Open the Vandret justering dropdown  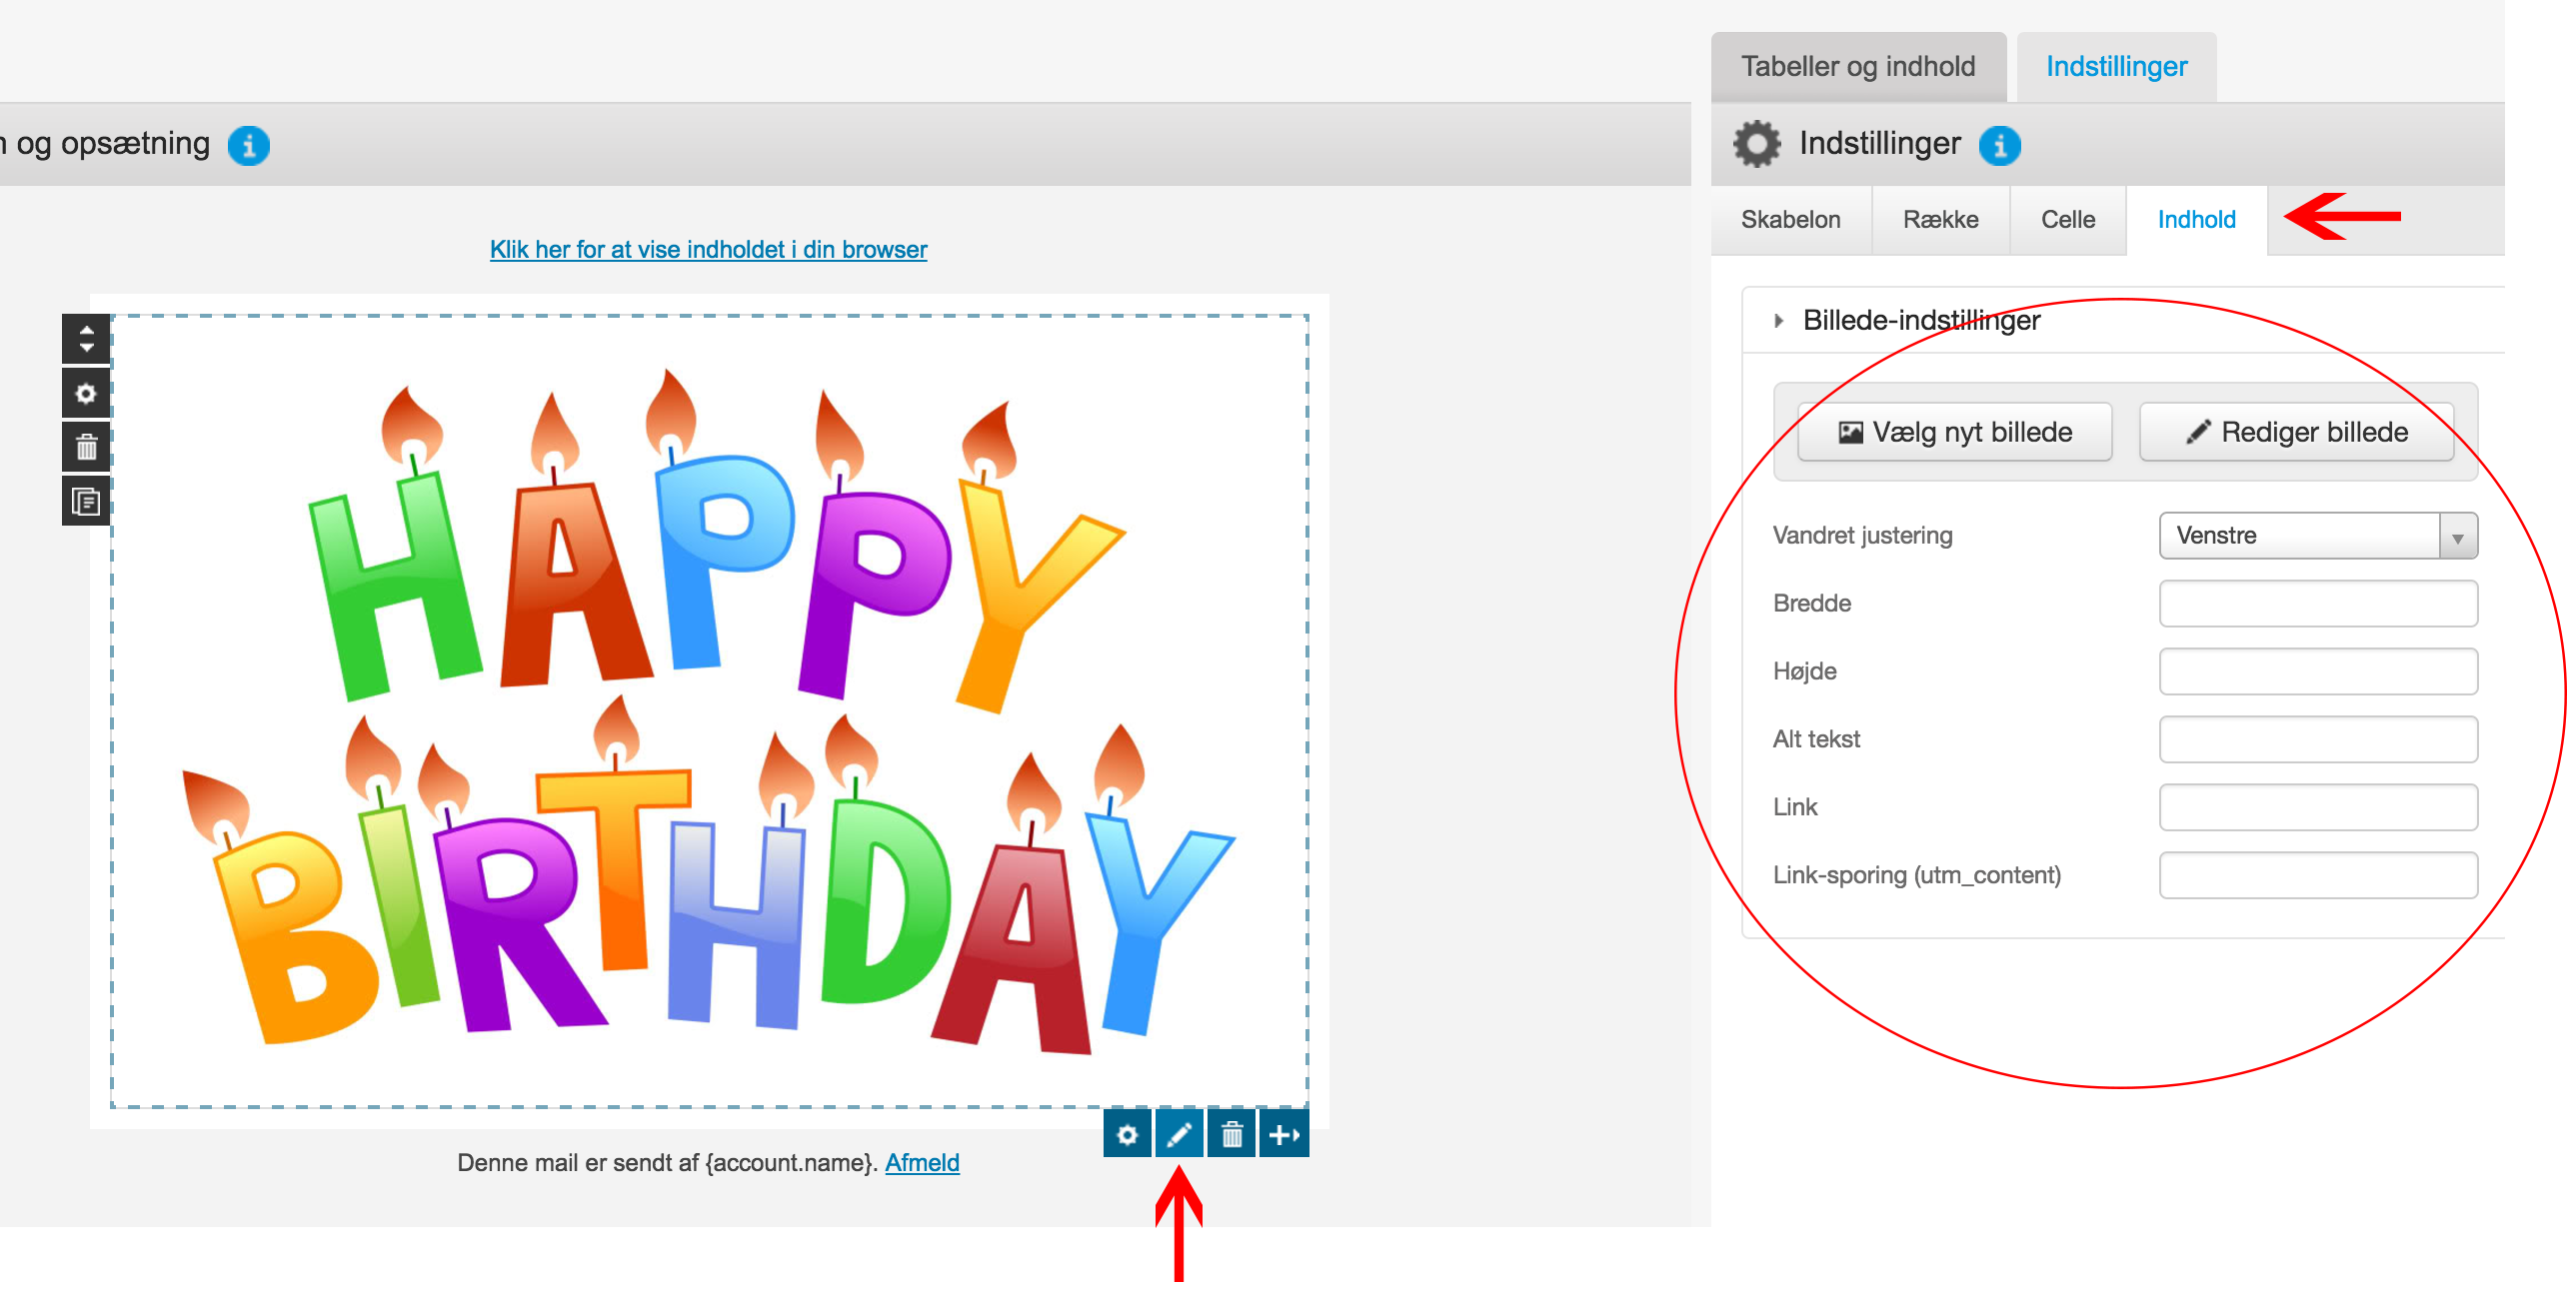(2318, 536)
